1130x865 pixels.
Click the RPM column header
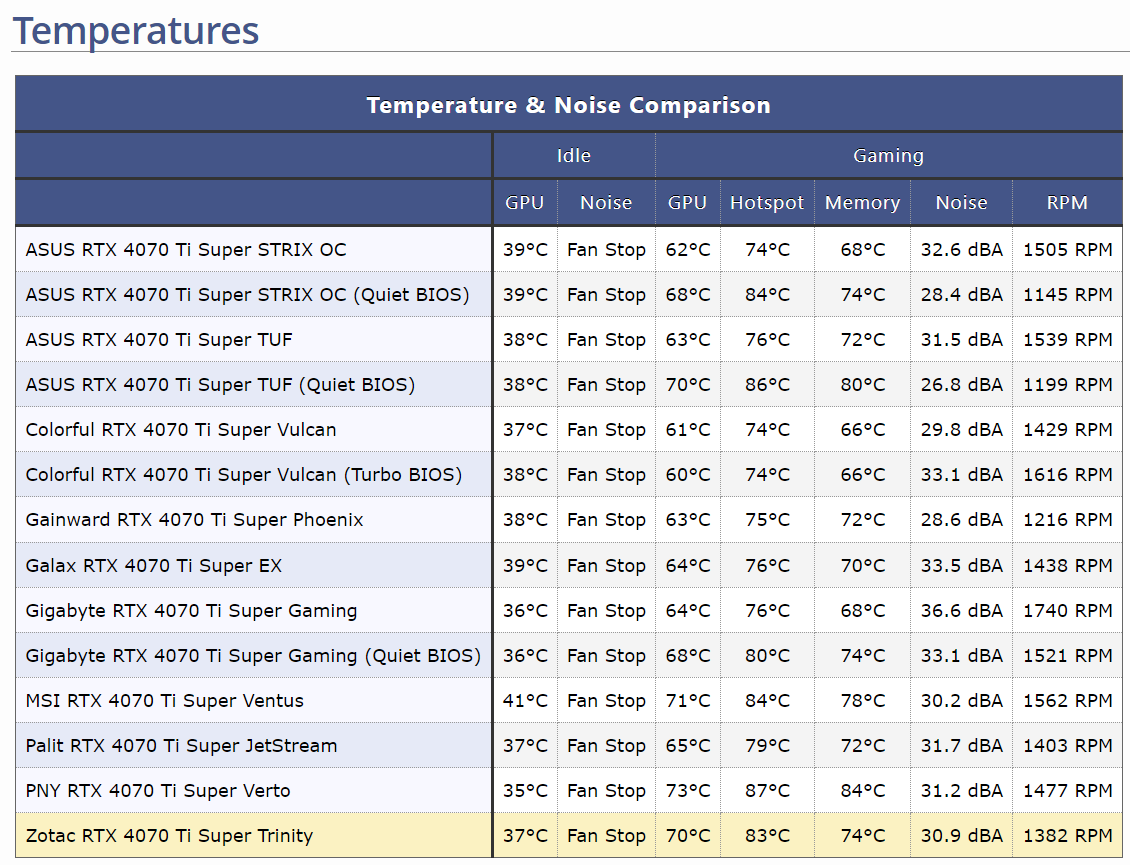tap(1067, 203)
